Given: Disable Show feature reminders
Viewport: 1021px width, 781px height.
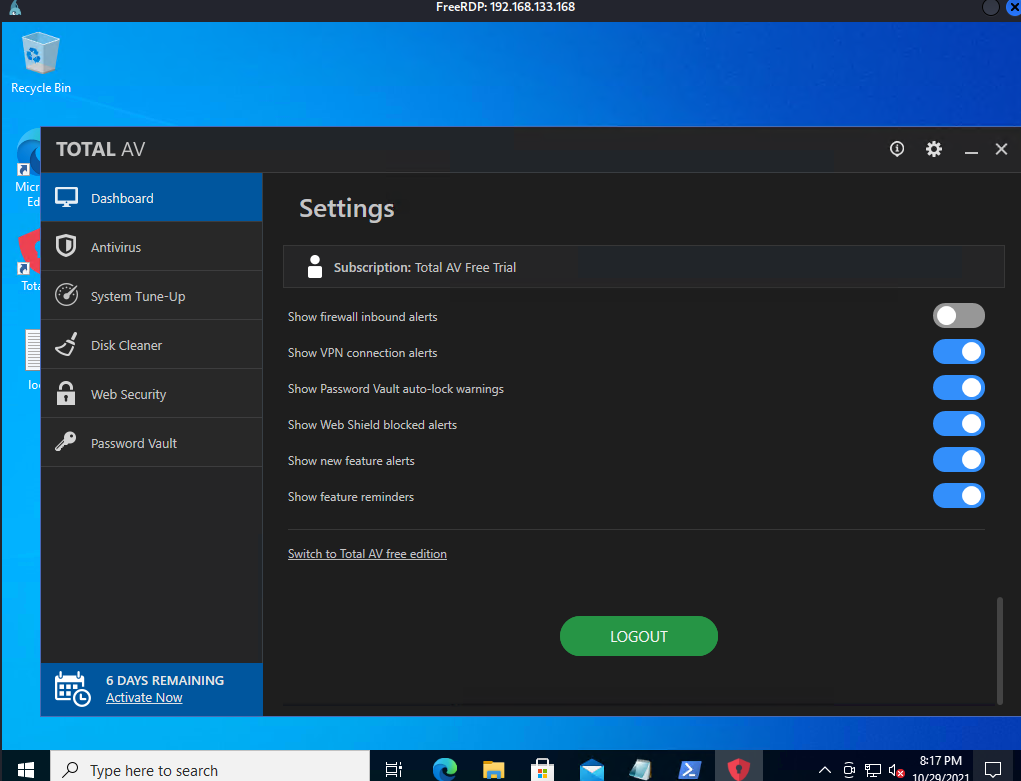Looking at the screenshot, I should click(958, 496).
